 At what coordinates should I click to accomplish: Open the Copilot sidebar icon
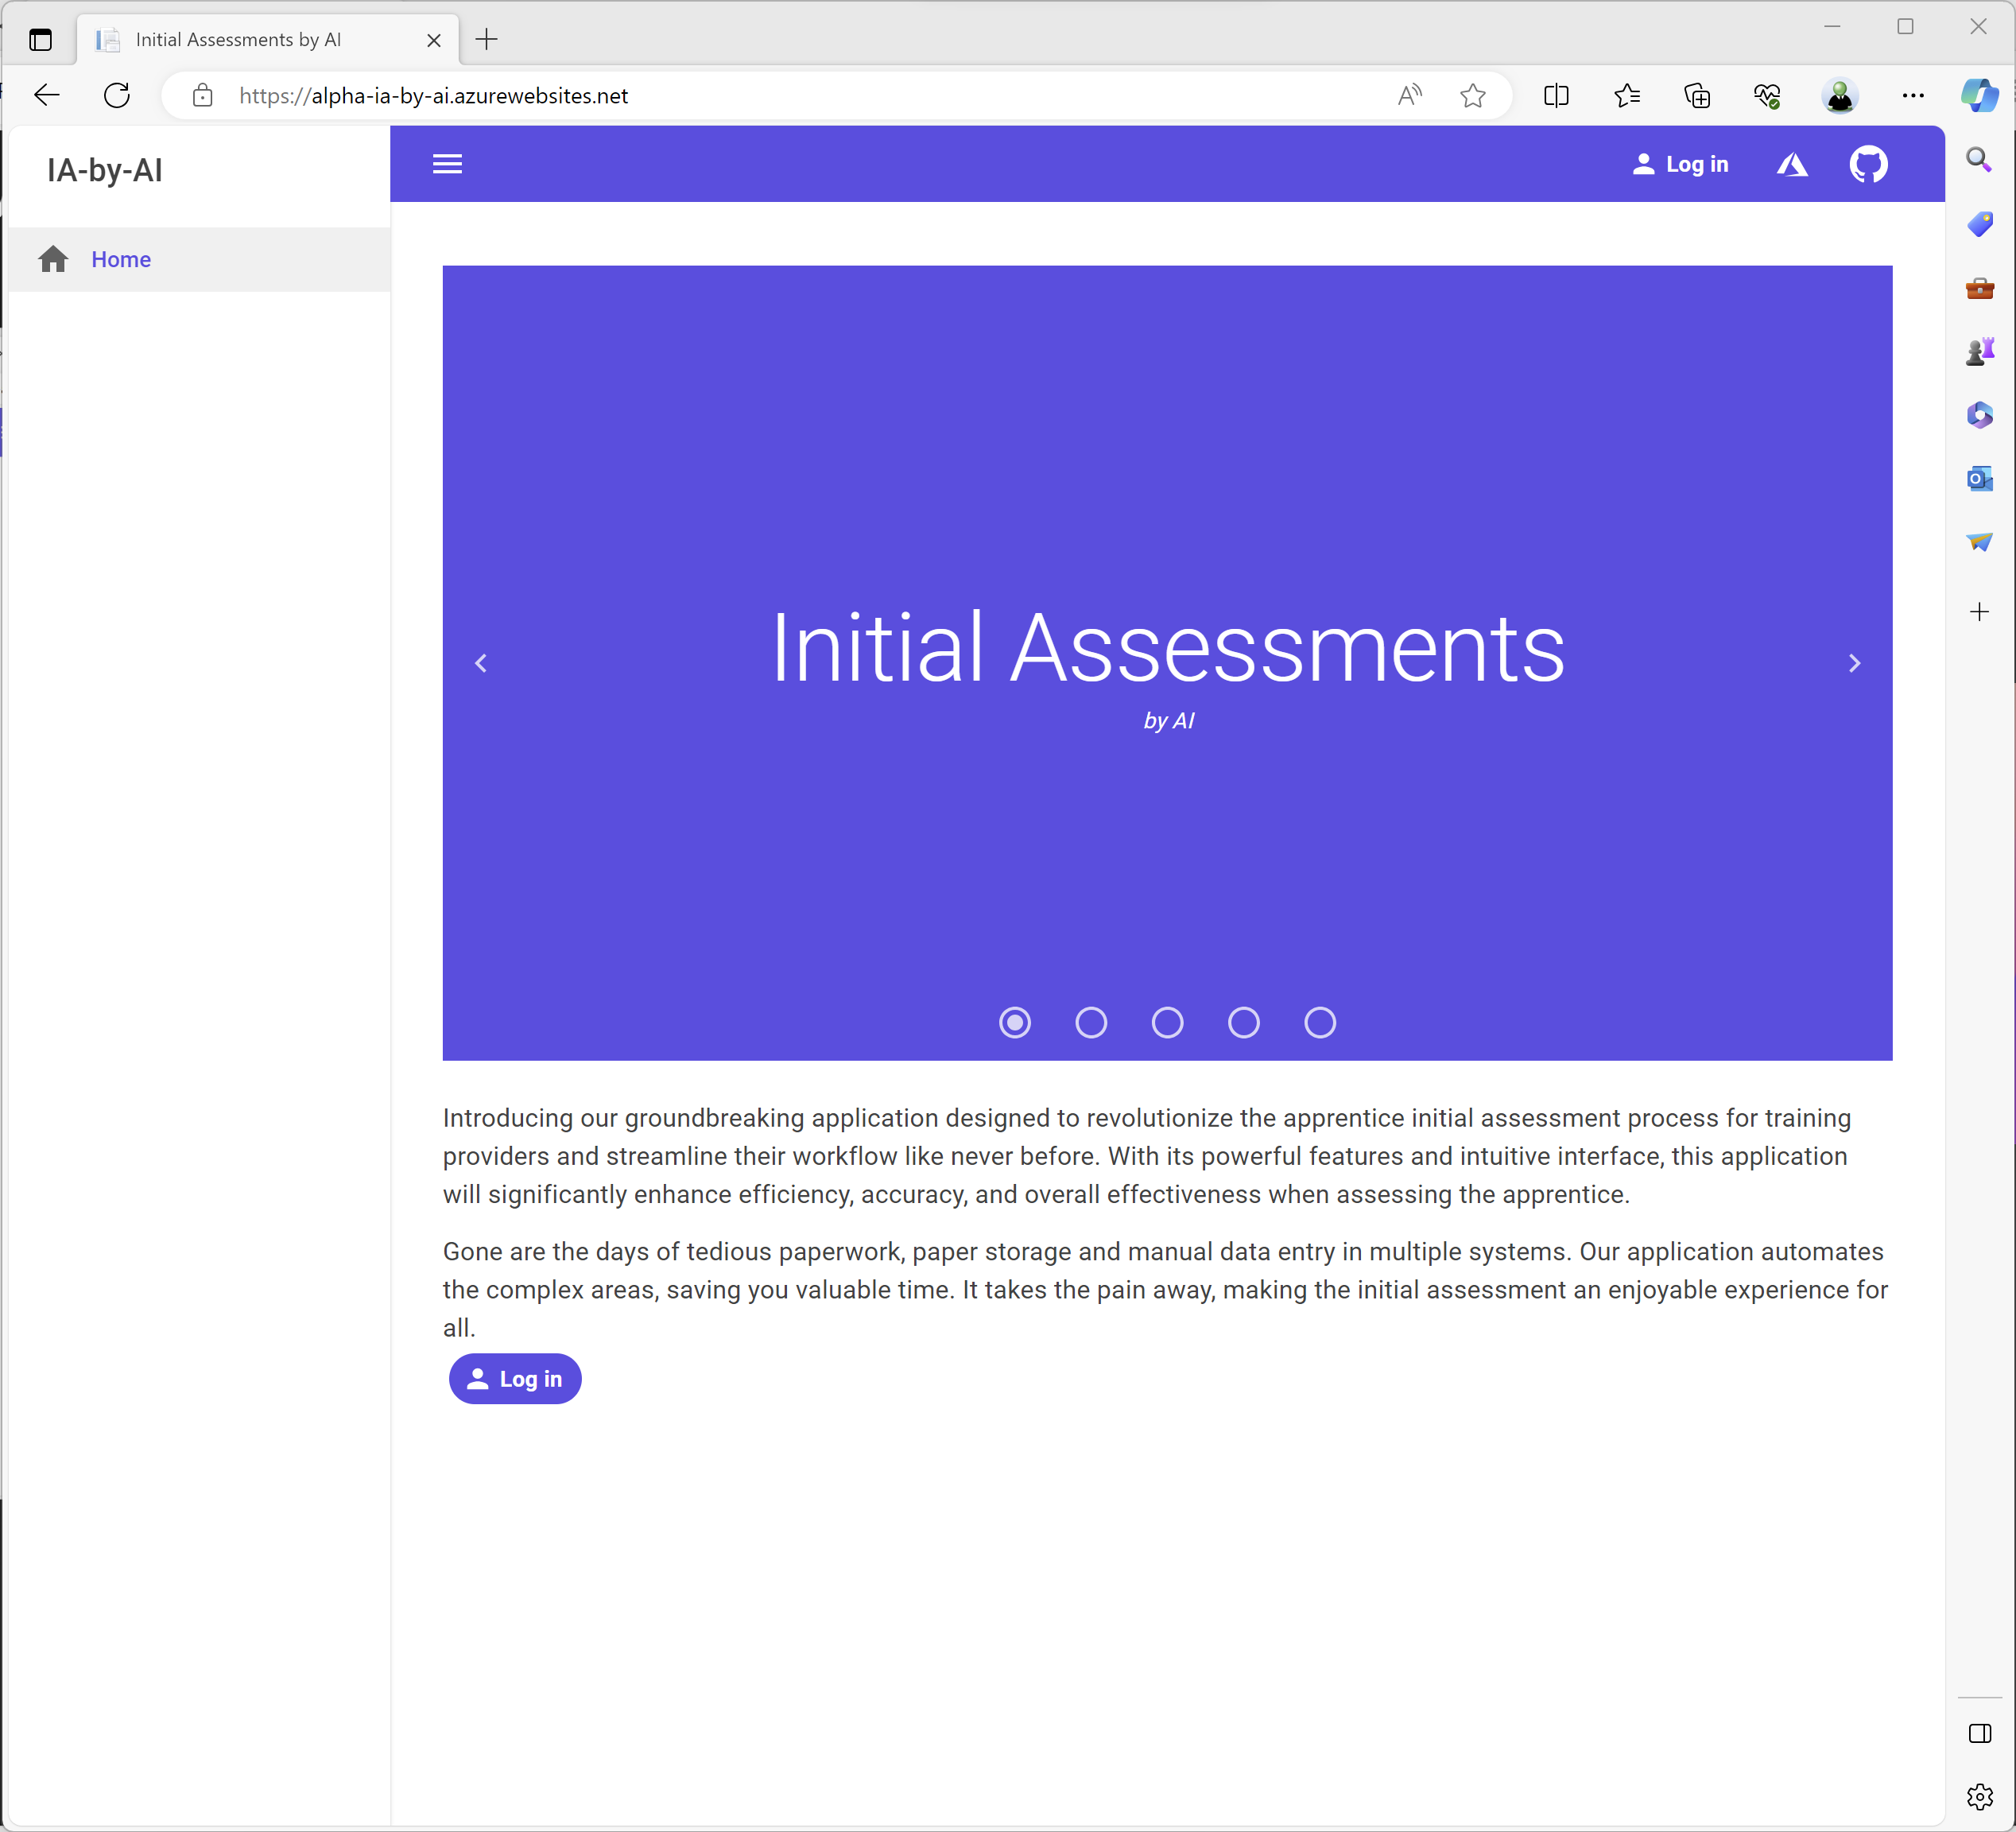point(1979,95)
